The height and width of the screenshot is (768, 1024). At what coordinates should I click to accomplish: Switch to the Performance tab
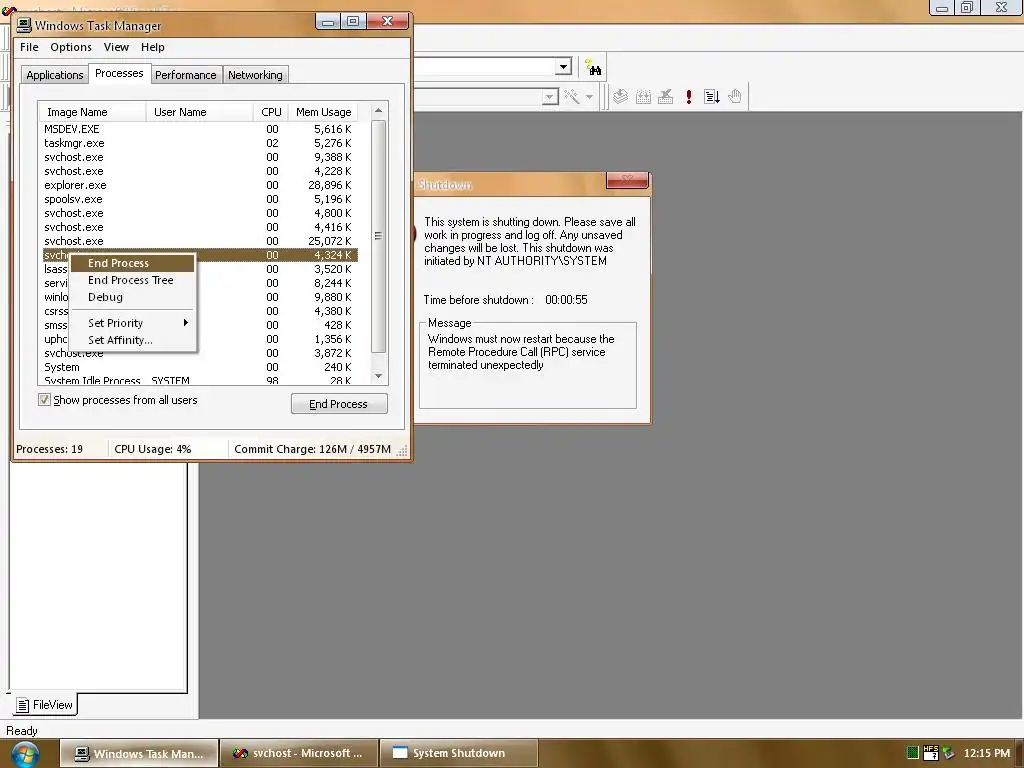(185, 75)
